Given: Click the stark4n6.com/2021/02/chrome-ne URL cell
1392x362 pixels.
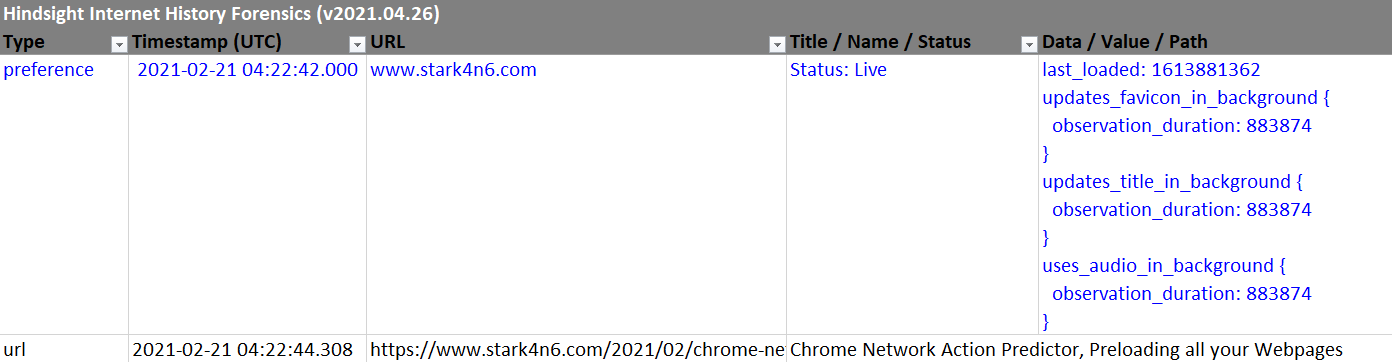Looking at the screenshot, I should [576, 349].
